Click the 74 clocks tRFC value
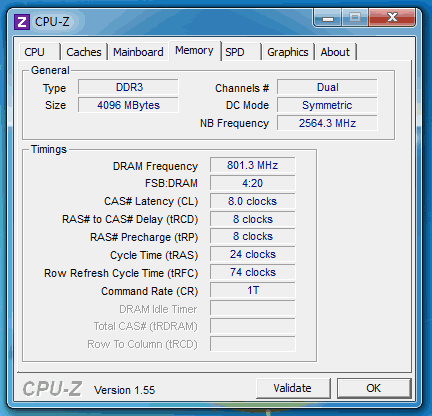This screenshot has height=416, width=432. tap(253, 273)
